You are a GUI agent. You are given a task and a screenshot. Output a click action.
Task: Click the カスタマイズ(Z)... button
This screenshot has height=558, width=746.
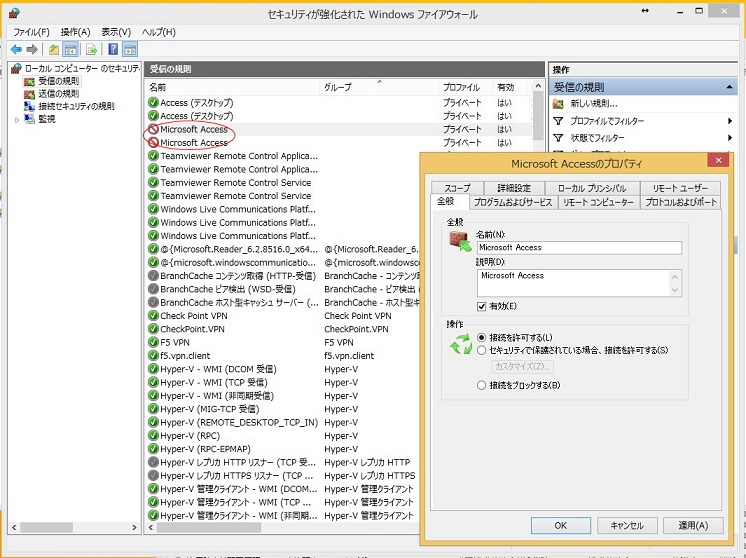point(522,366)
